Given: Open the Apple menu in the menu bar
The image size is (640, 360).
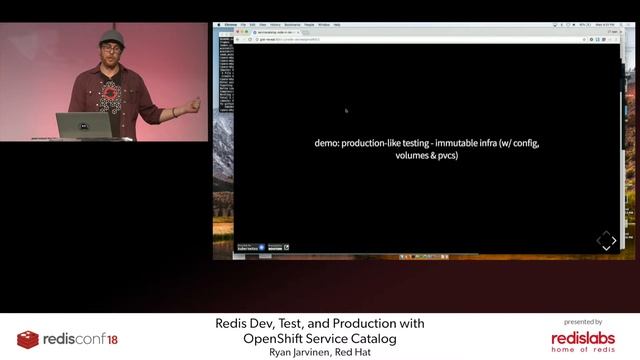Looking at the screenshot, I should (x=219, y=25).
